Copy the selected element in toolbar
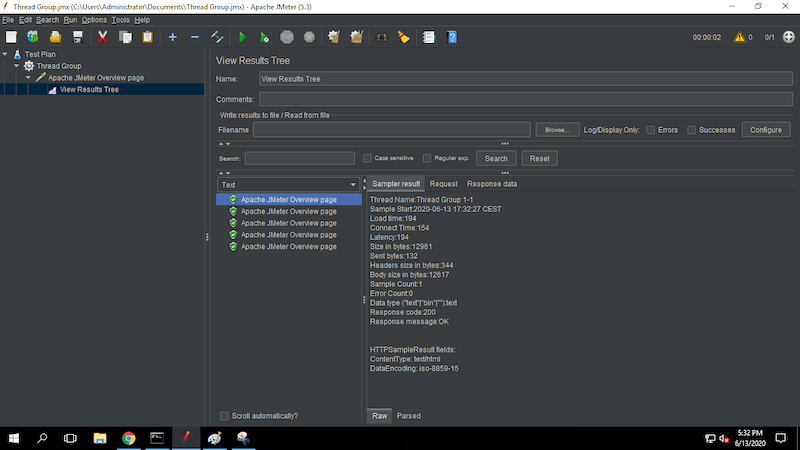The height and width of the screenshot is (450, 800). [x=125, y=37]
